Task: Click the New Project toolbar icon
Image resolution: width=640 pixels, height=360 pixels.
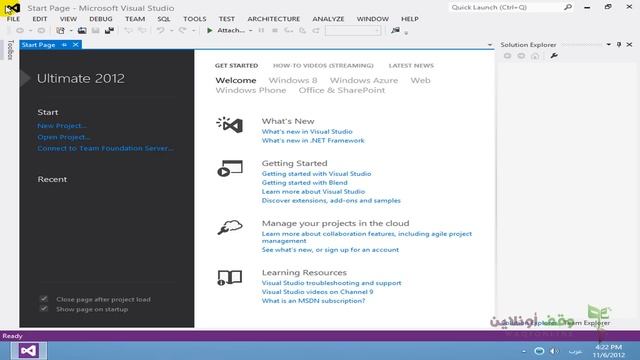Action: [x=60, y=30]
